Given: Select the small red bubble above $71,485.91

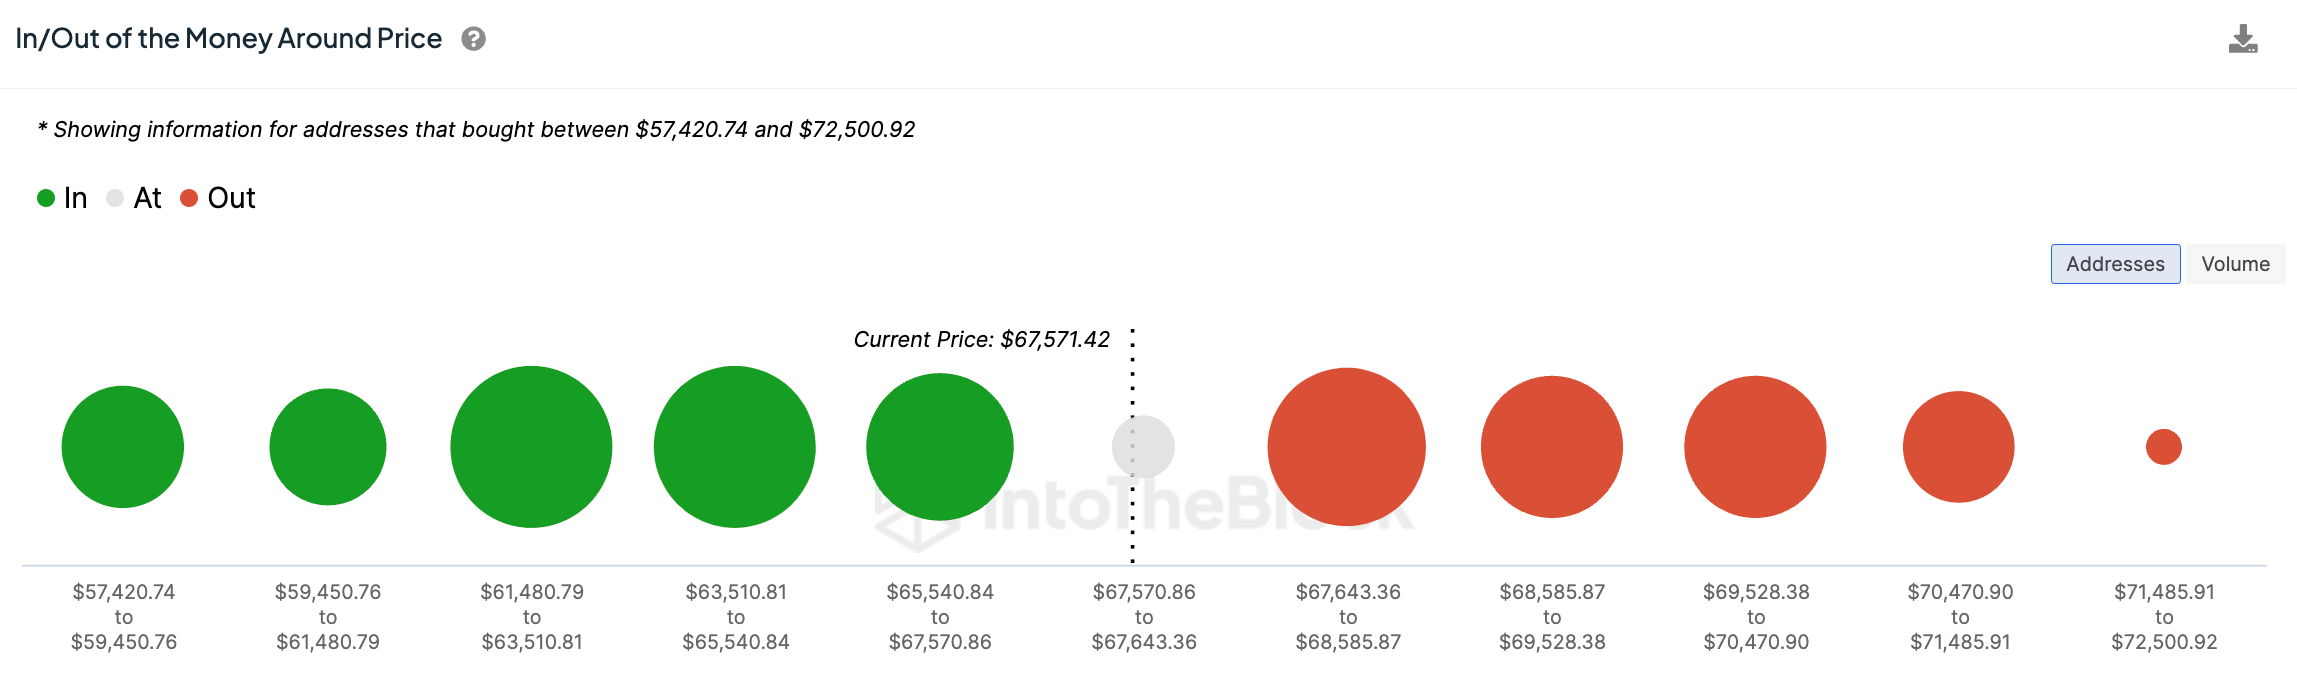Looking at the screenshot, I should (x=2164, y=447).
